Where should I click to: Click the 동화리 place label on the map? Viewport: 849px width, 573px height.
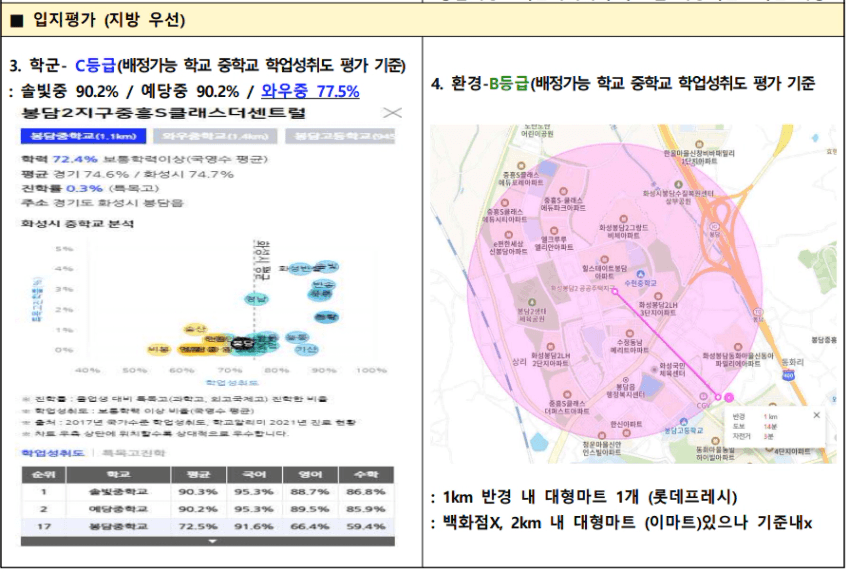click(793, 362)
